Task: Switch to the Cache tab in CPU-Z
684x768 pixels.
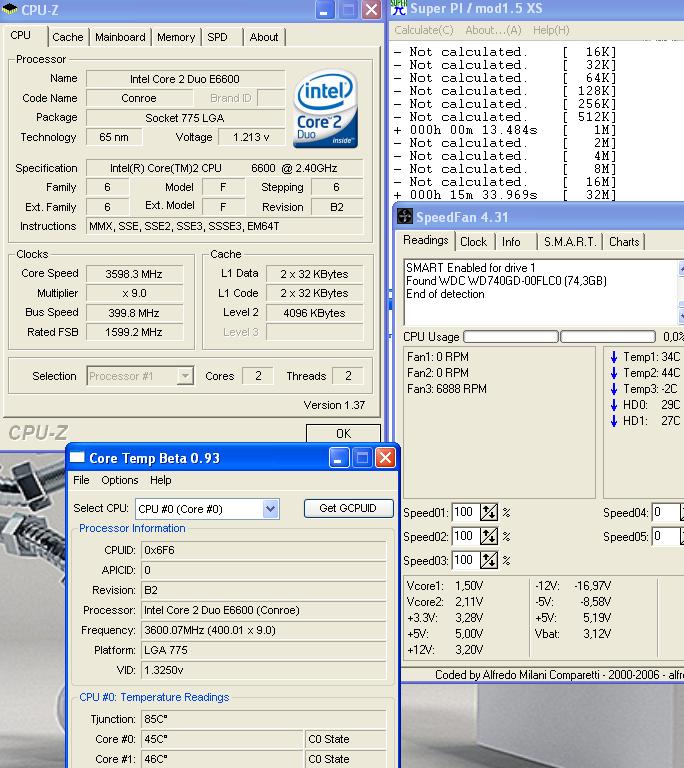Action: click(x=68, y=37)
